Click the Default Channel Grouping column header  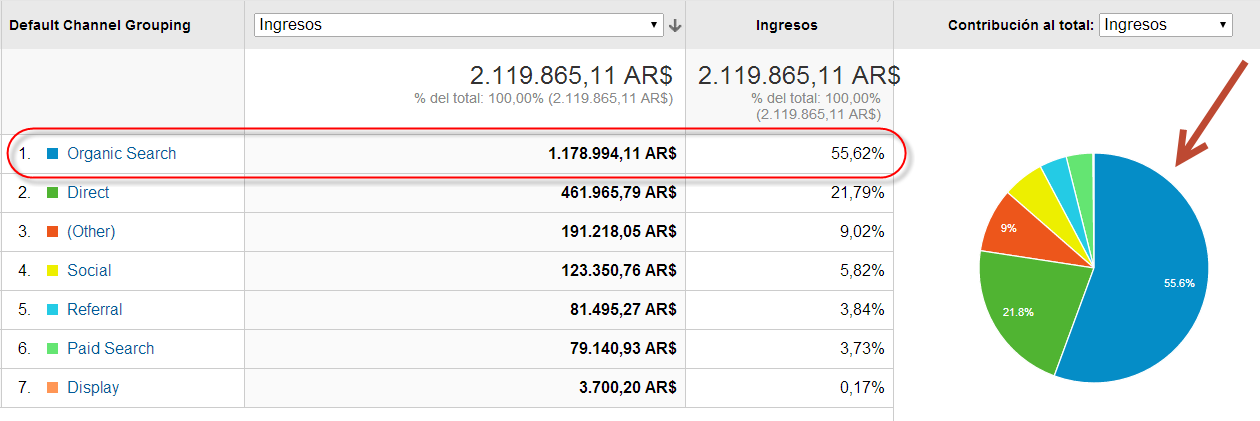(100, 25)
